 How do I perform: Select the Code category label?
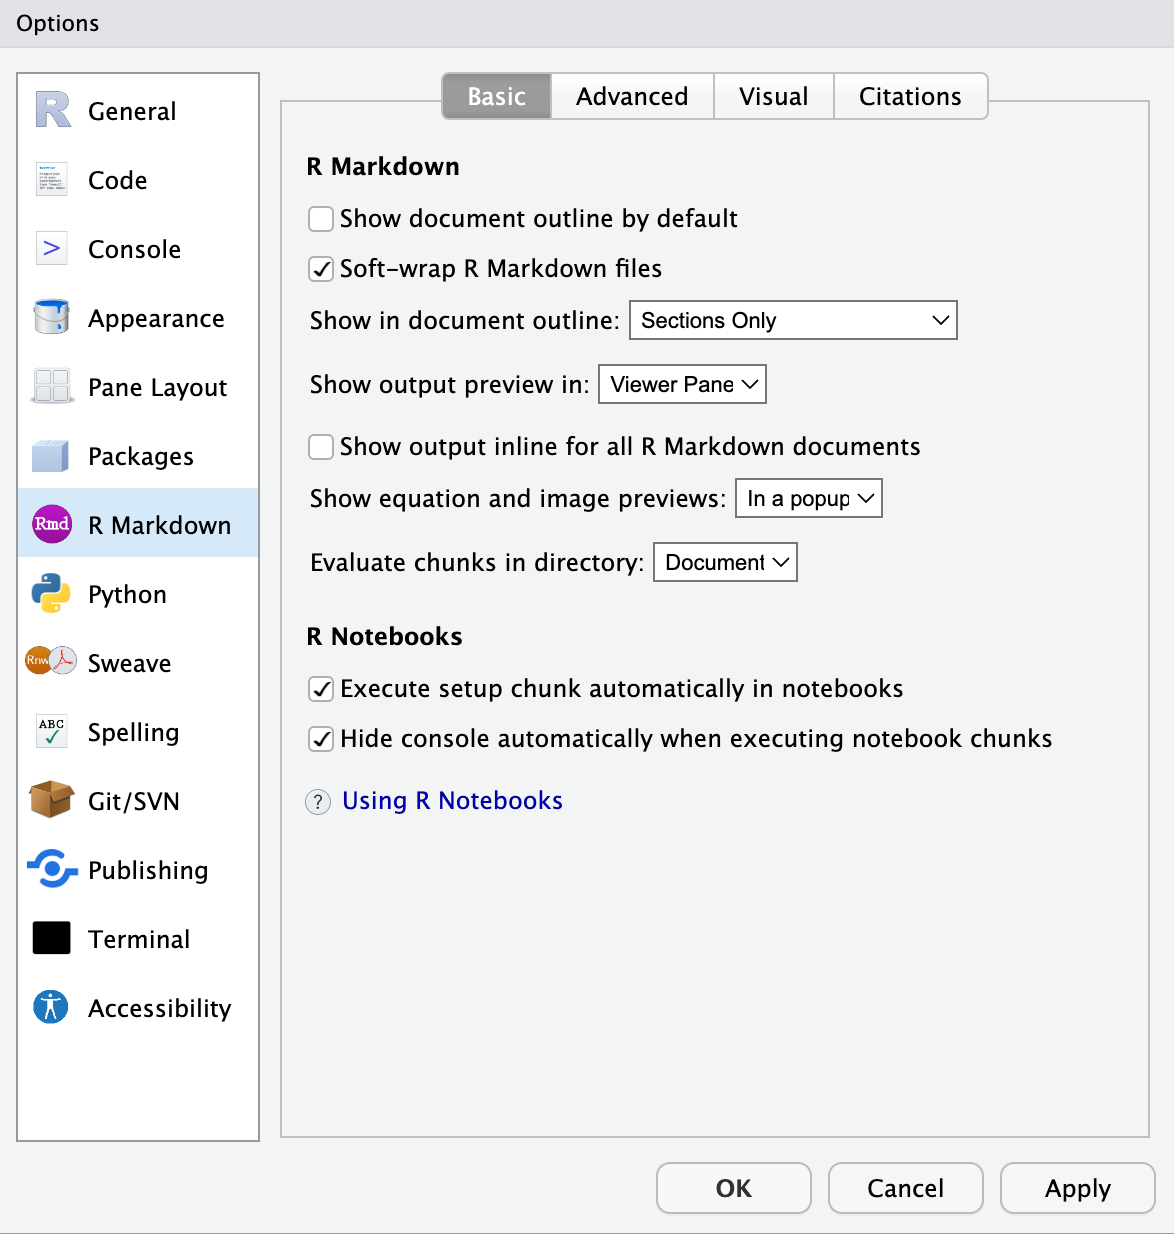pos(118,180)
